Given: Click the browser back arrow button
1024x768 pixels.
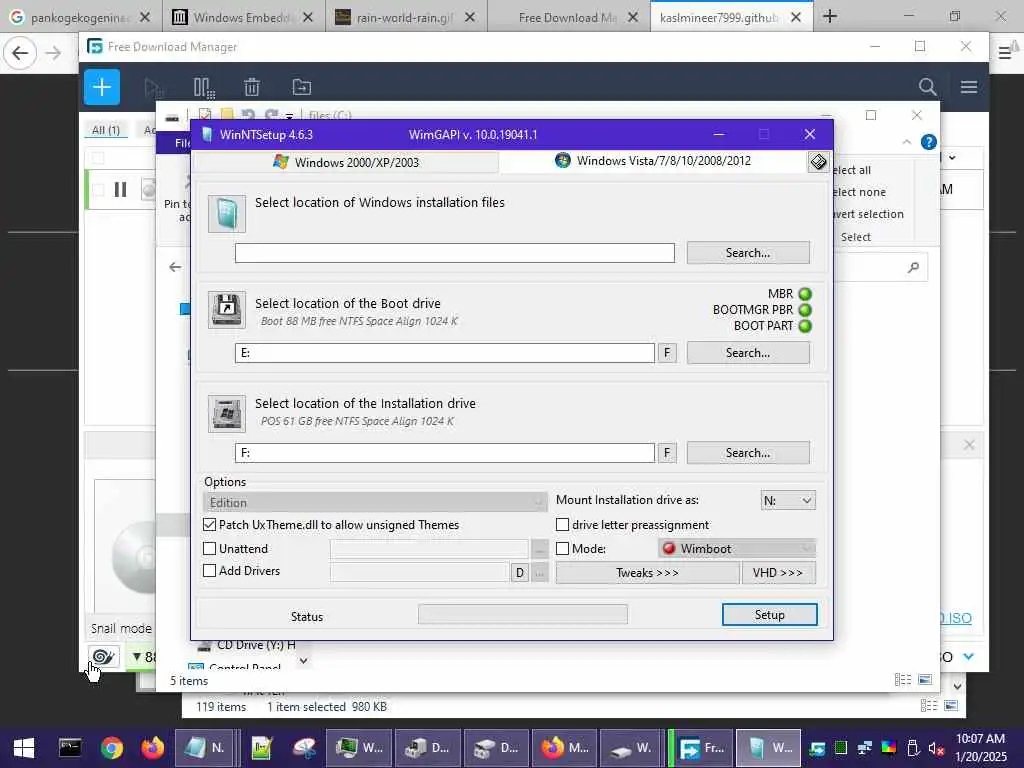Looking at the screenshot, I should pyautogui.click(x=20, y=53).
